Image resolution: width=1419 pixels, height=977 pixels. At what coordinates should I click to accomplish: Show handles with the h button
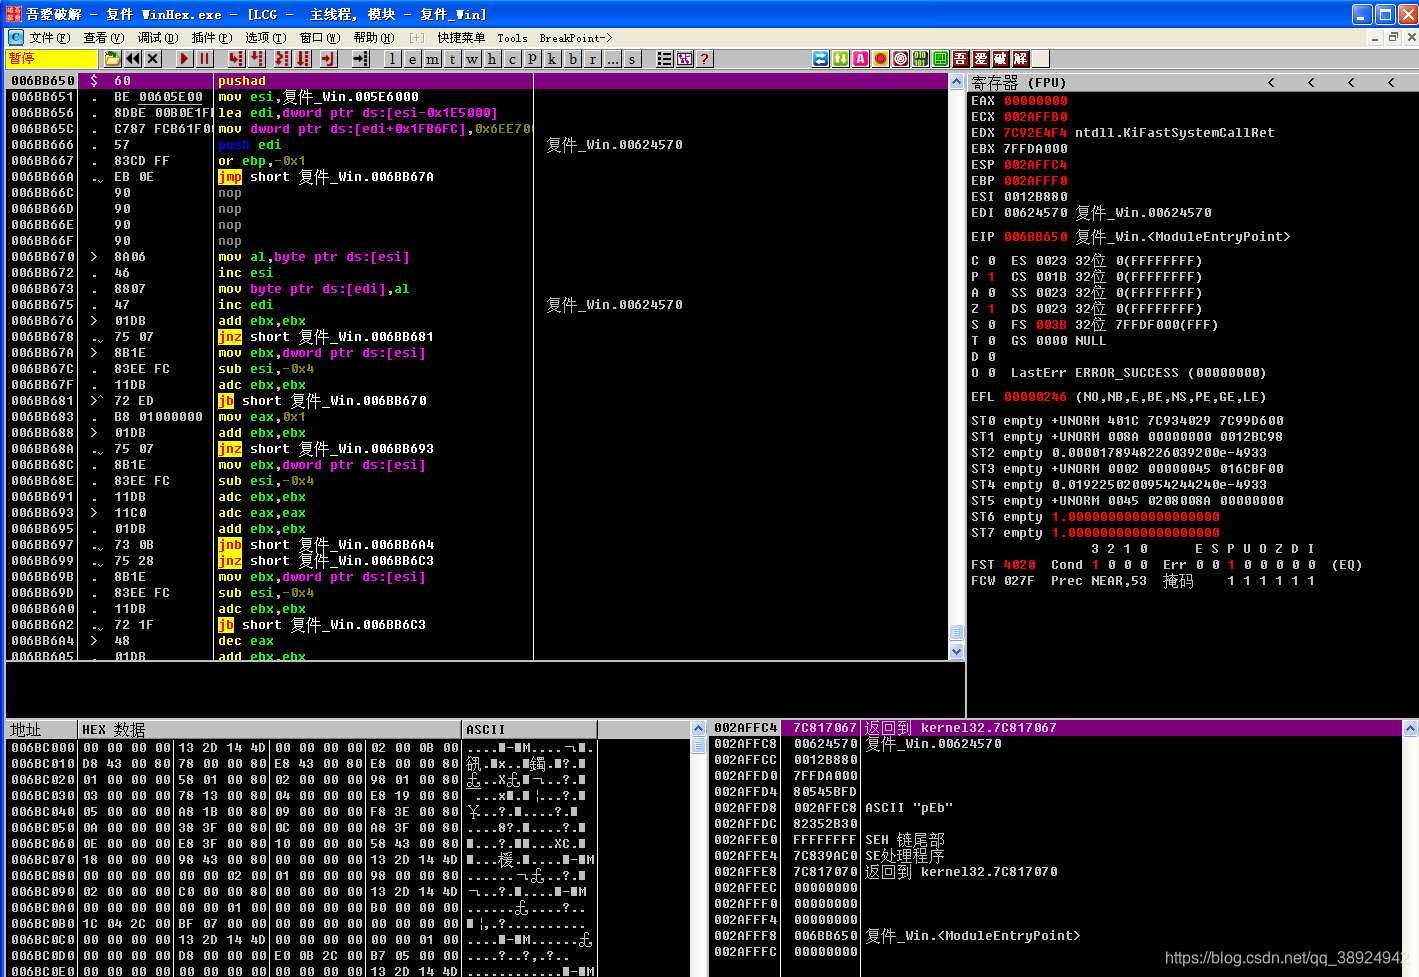click(x=492, y=59)
